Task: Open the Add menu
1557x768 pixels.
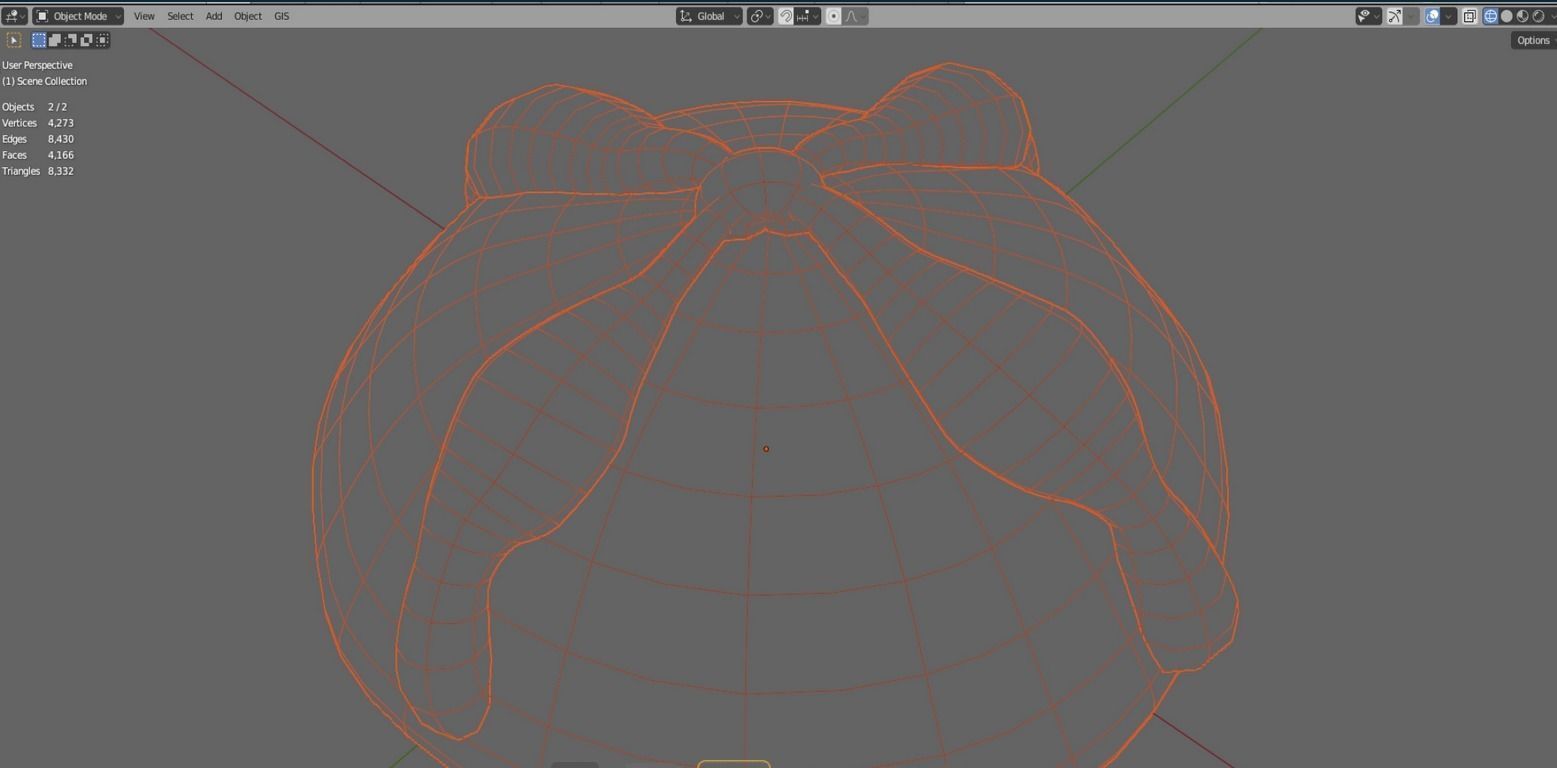Action: tap(214, 16)
